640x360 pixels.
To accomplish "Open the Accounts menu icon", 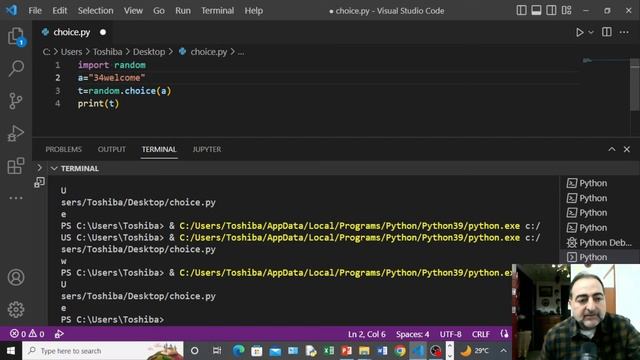I will pos(16,277).
